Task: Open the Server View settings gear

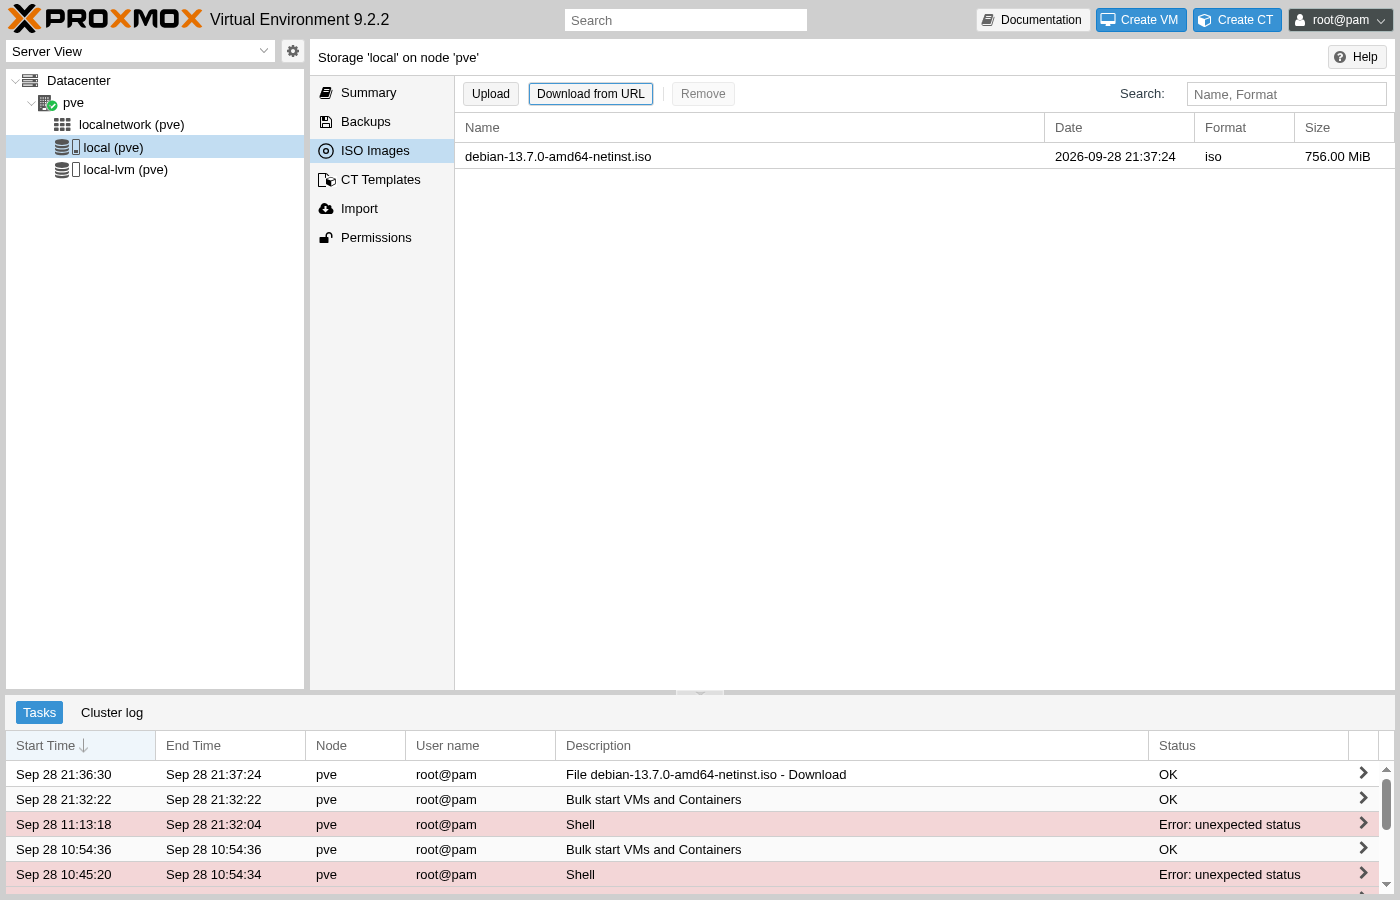Action: tap(293, 51)
